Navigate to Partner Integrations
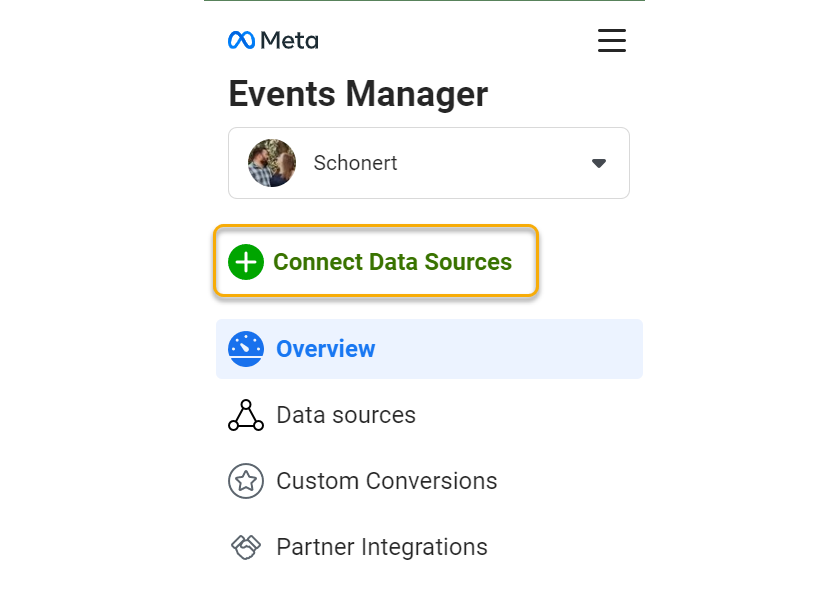This screenshot has height=609, width=820. click(x=382, y=547)
